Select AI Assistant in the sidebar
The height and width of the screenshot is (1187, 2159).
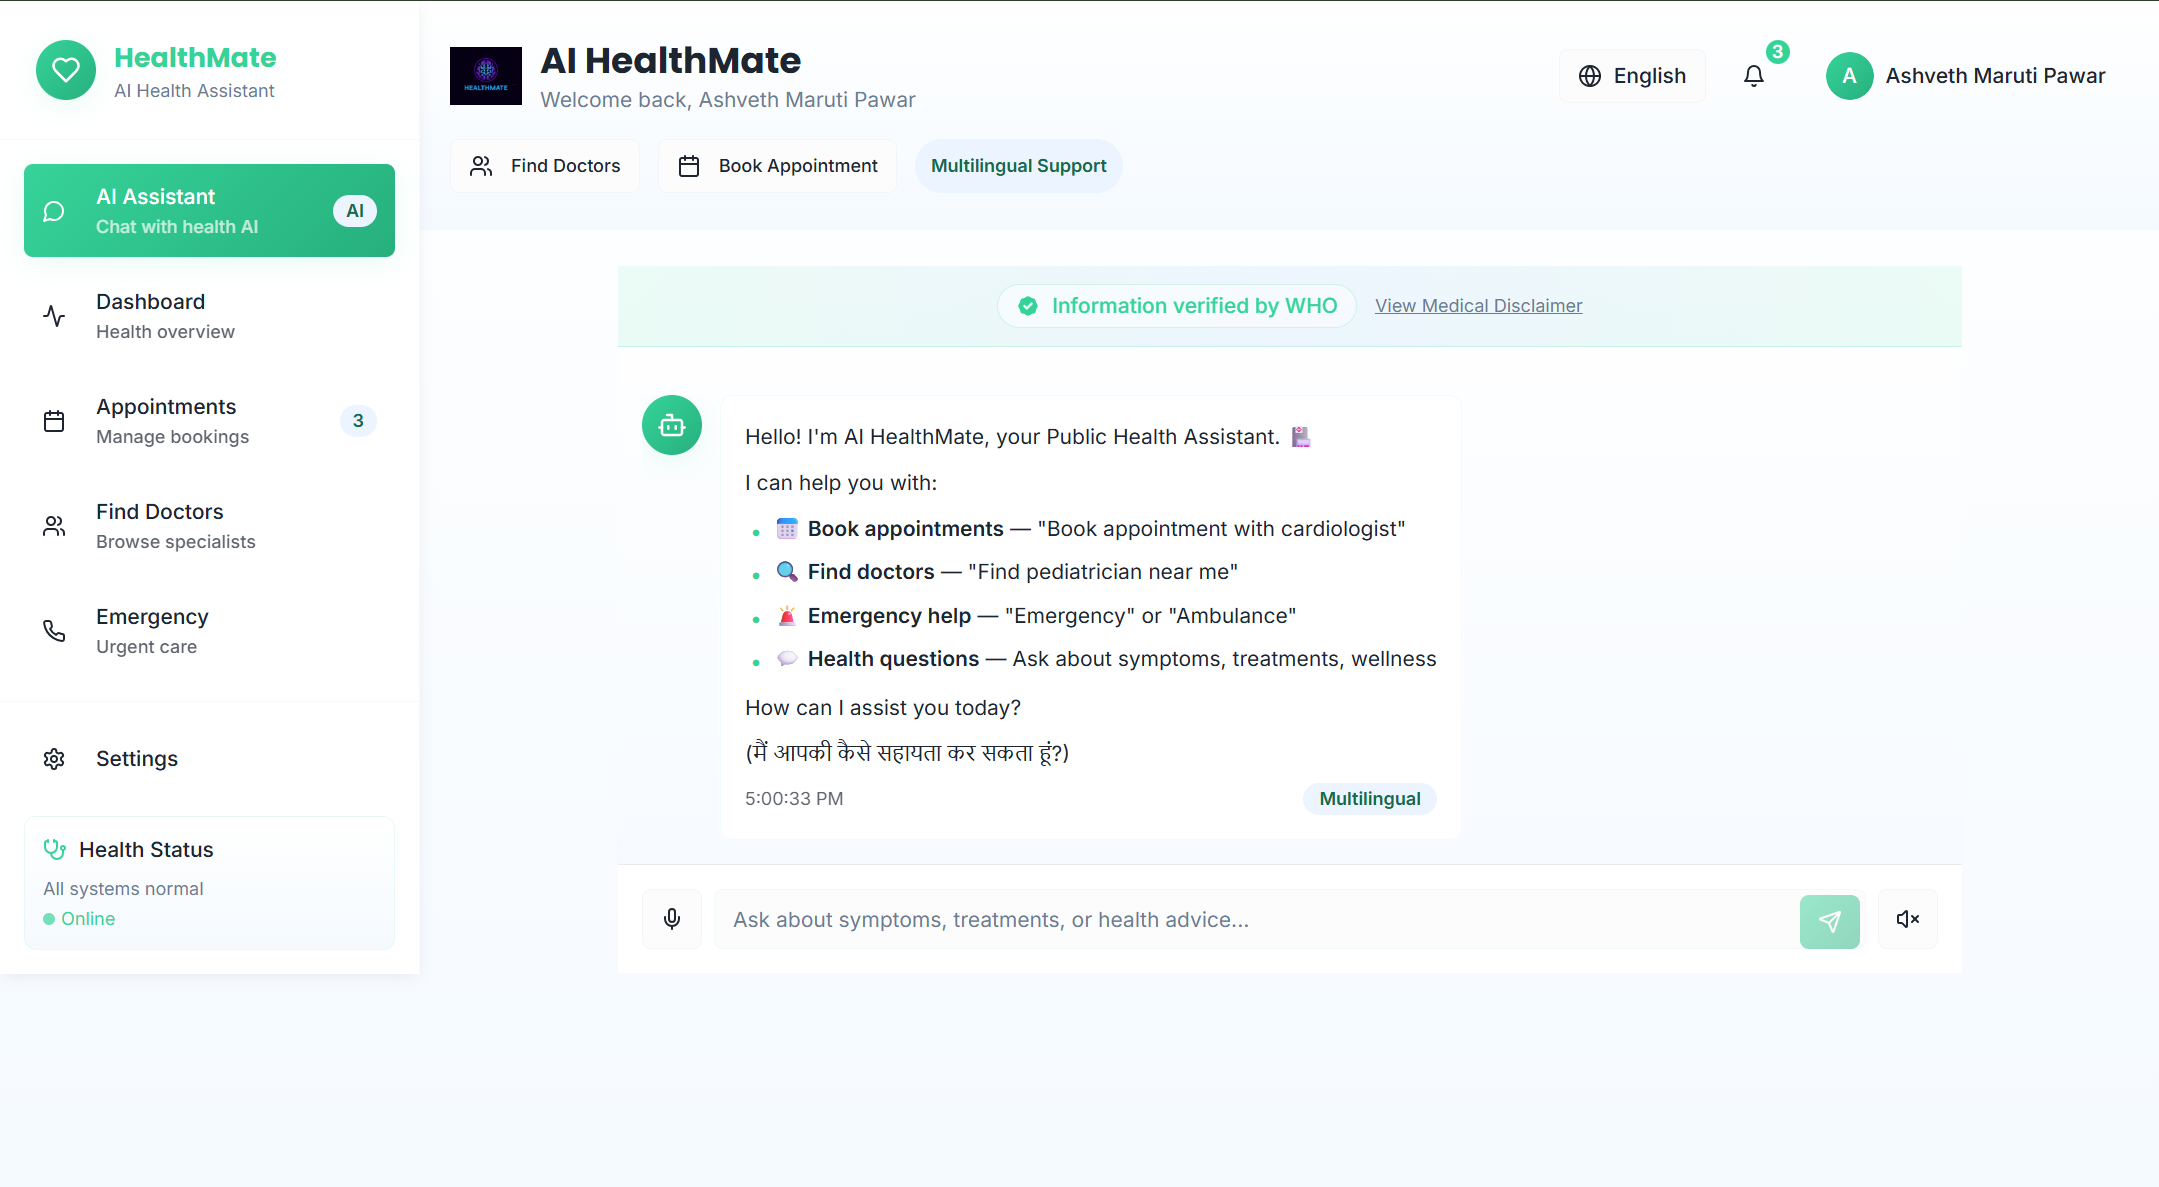click(209, 211)
